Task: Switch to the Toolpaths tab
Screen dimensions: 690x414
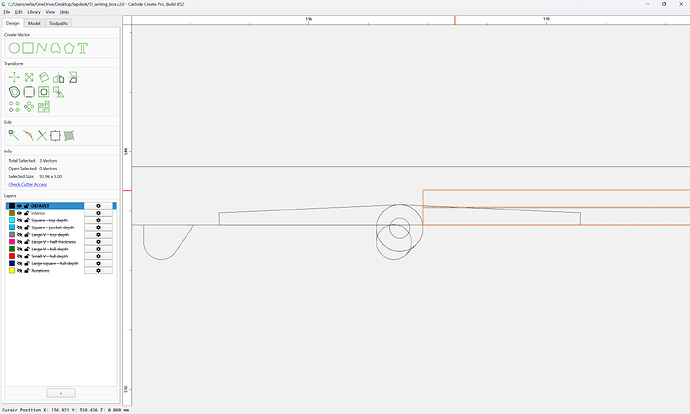Action: tap(59, 23)
